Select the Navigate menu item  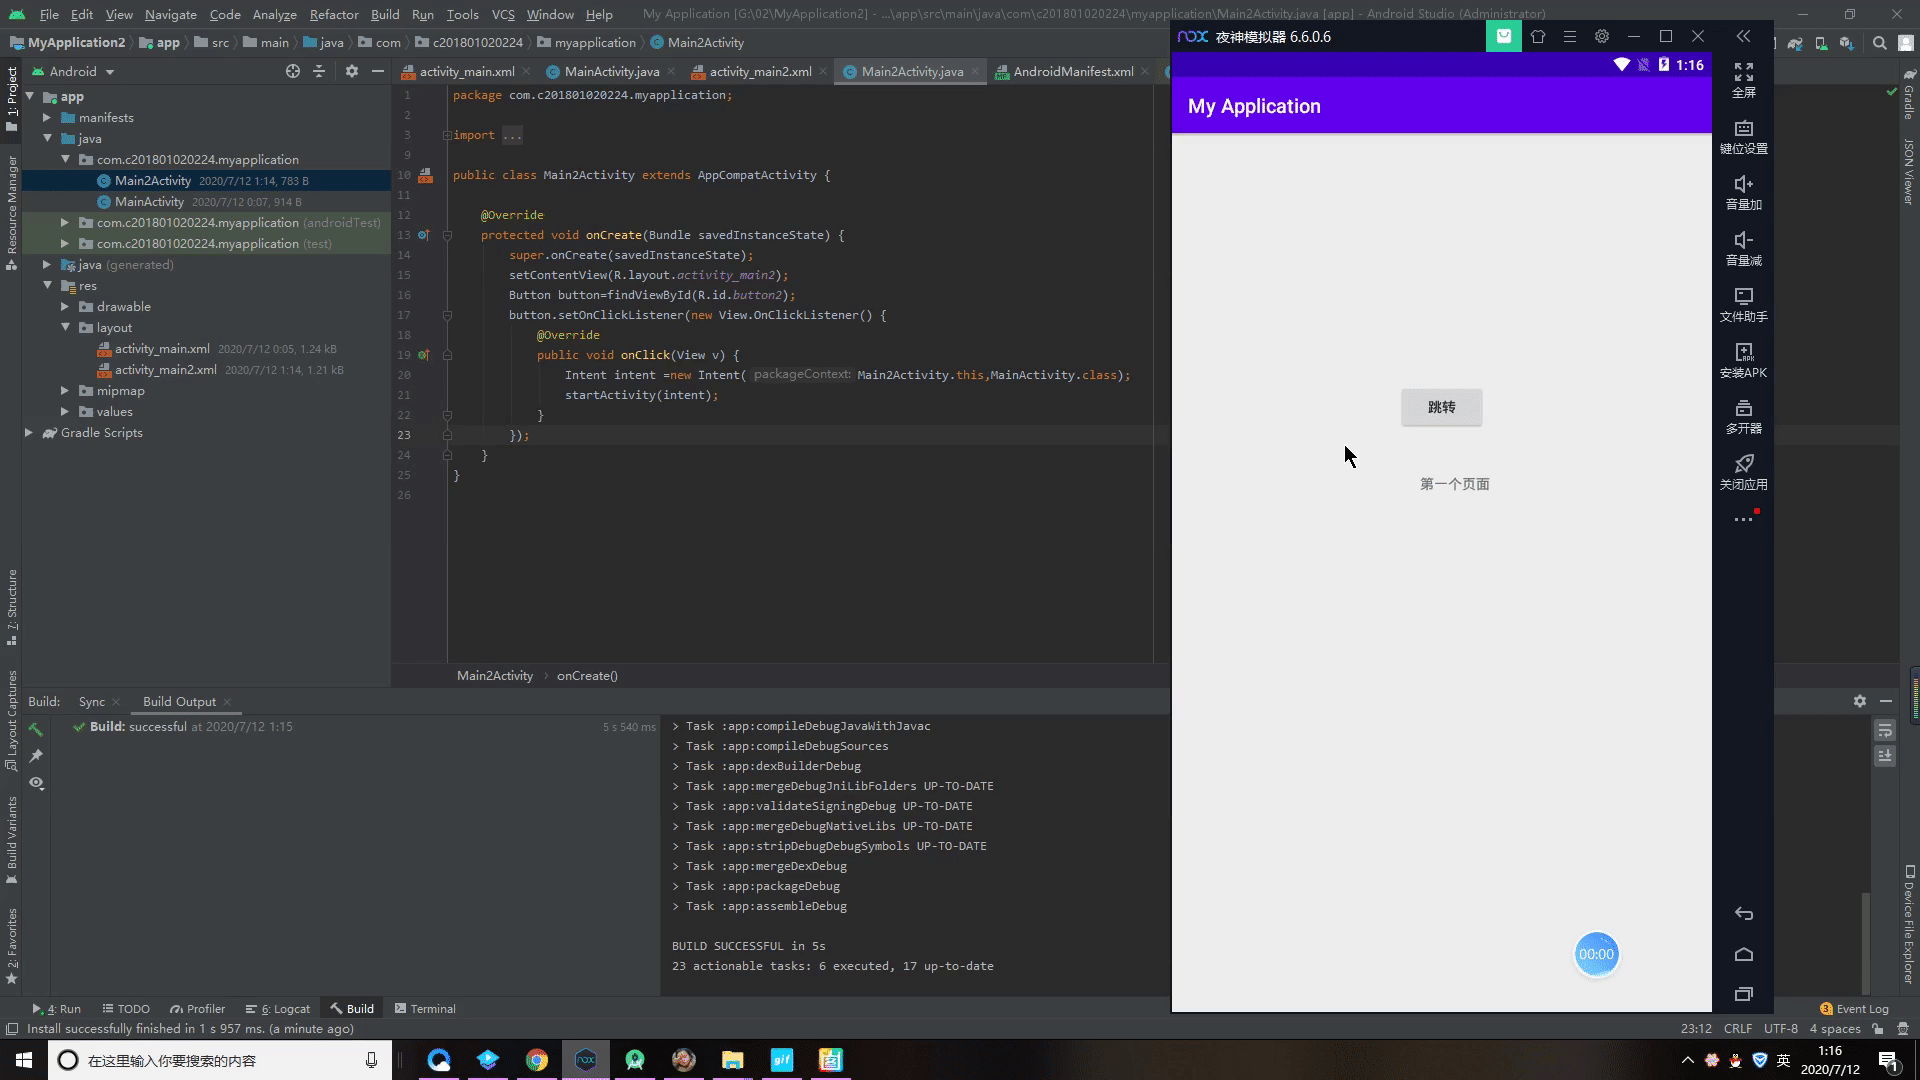(x=169, y=13)
